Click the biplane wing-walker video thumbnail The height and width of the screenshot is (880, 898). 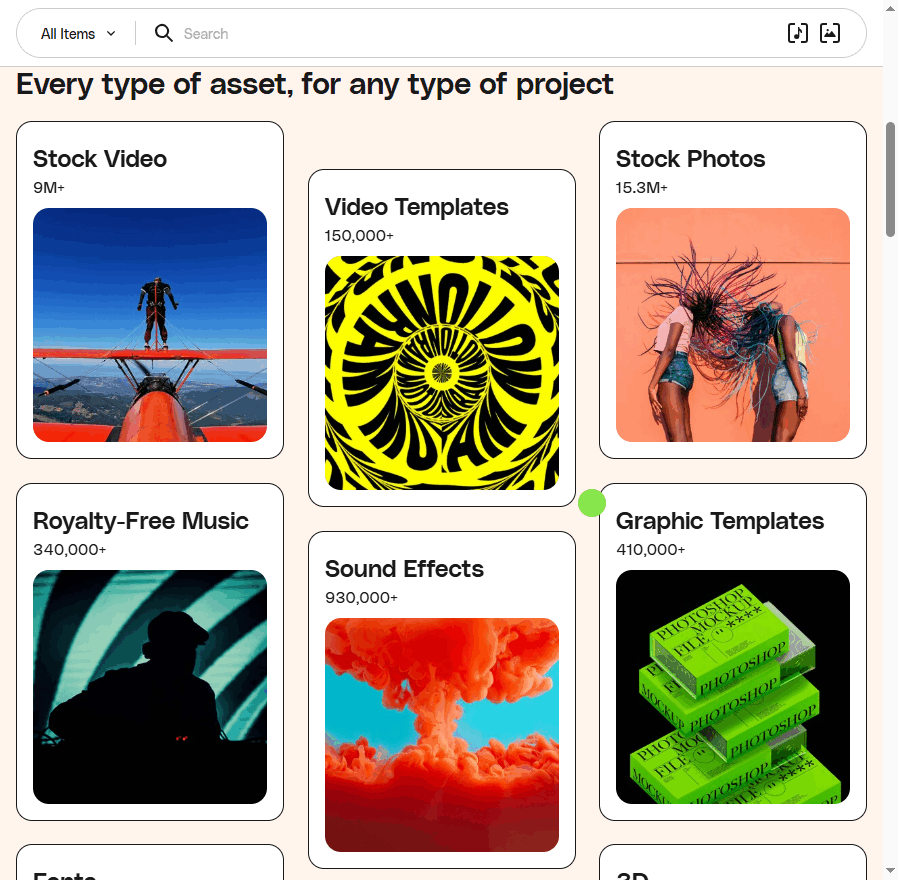pyautogui.click(x=150, y=325)
